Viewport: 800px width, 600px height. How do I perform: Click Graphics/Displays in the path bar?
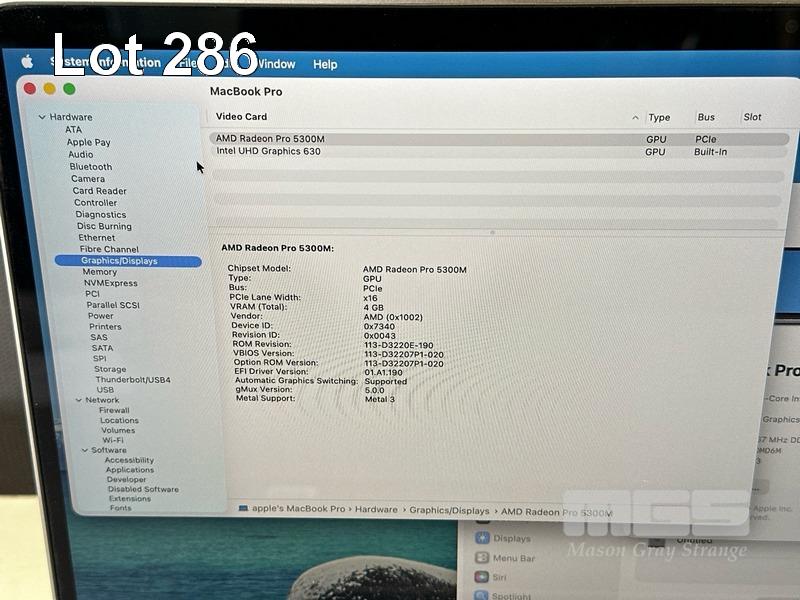[449, 510]
